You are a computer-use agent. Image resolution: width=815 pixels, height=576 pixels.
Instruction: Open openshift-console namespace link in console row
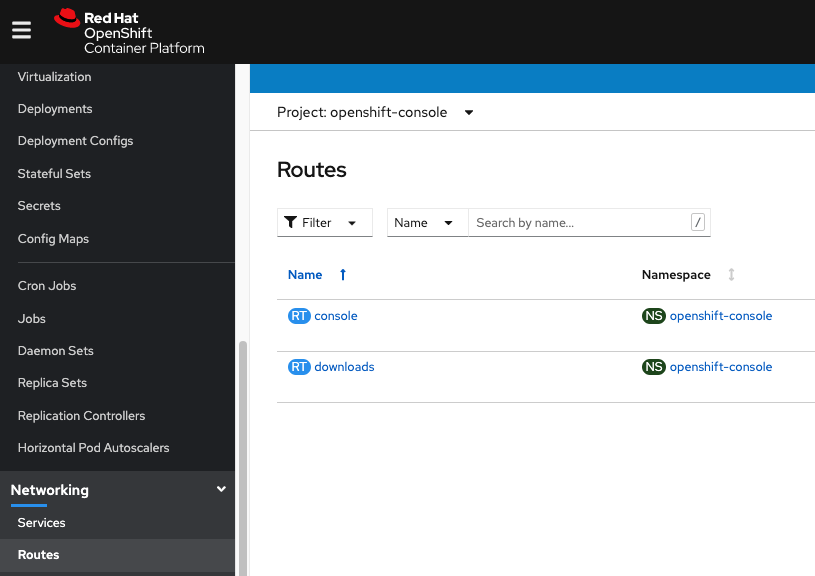coord(721,316)
